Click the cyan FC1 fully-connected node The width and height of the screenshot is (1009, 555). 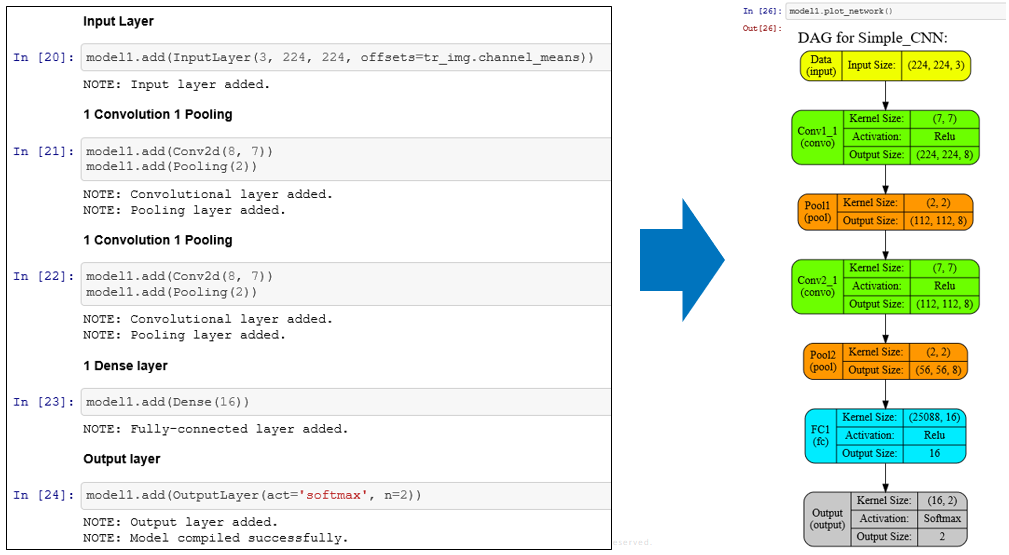pyautogui.click(x=885, y=435)
